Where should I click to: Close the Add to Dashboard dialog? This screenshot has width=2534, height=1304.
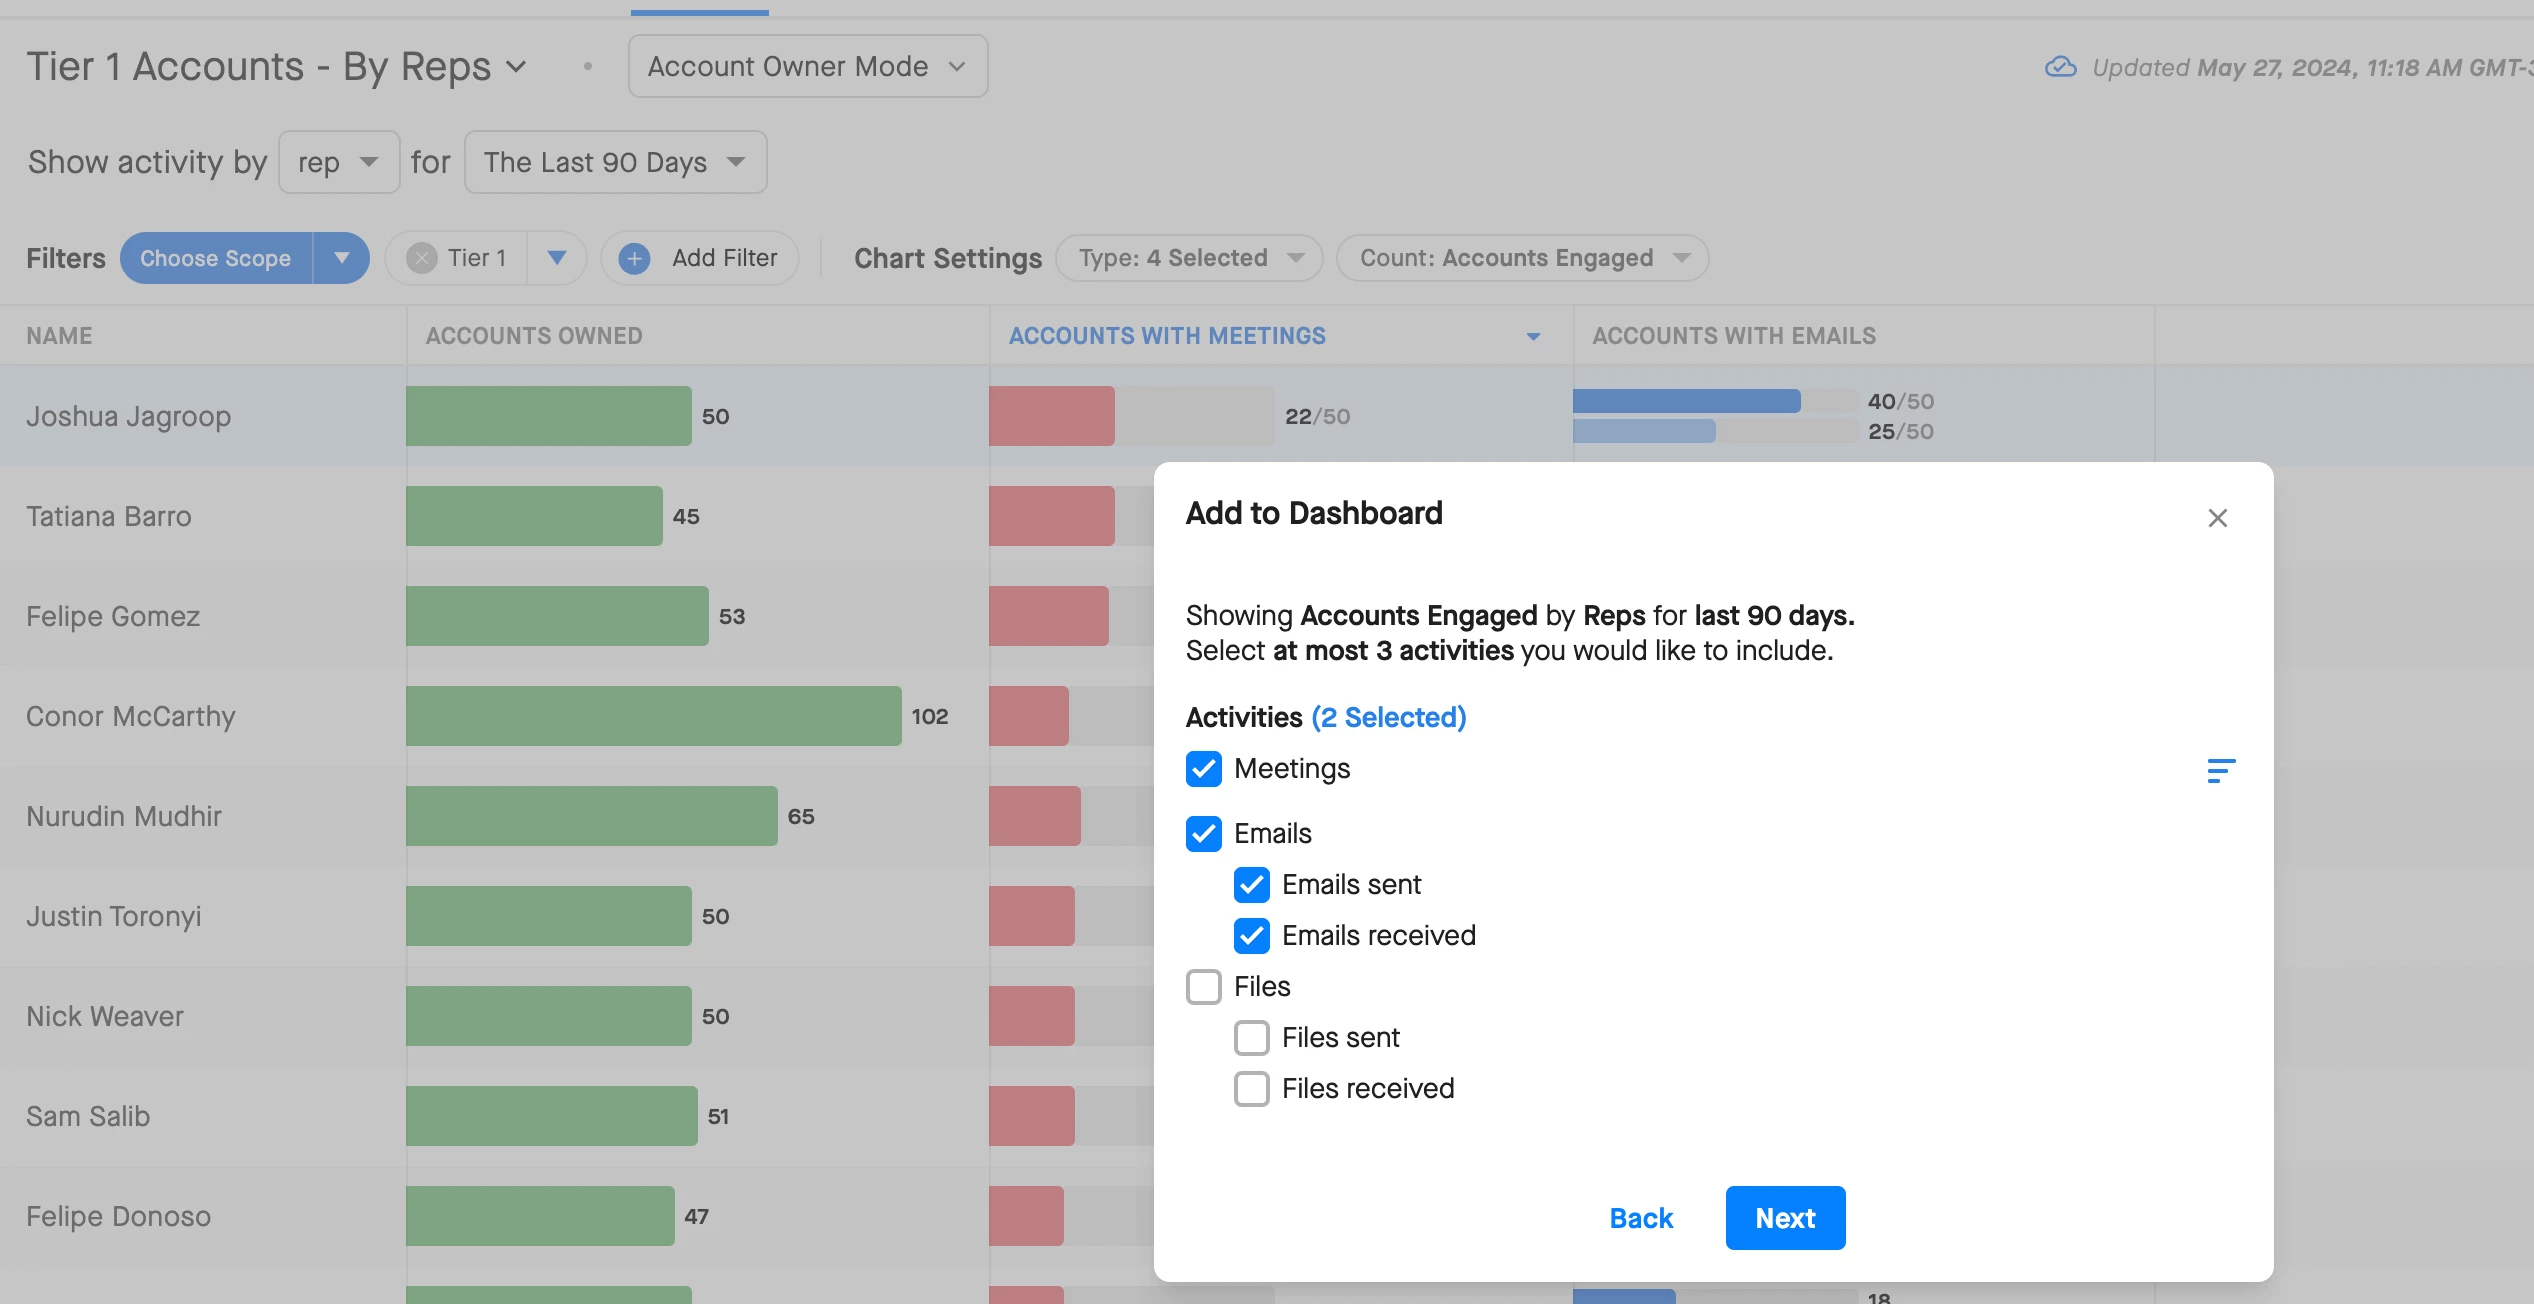pos(2217,518)
